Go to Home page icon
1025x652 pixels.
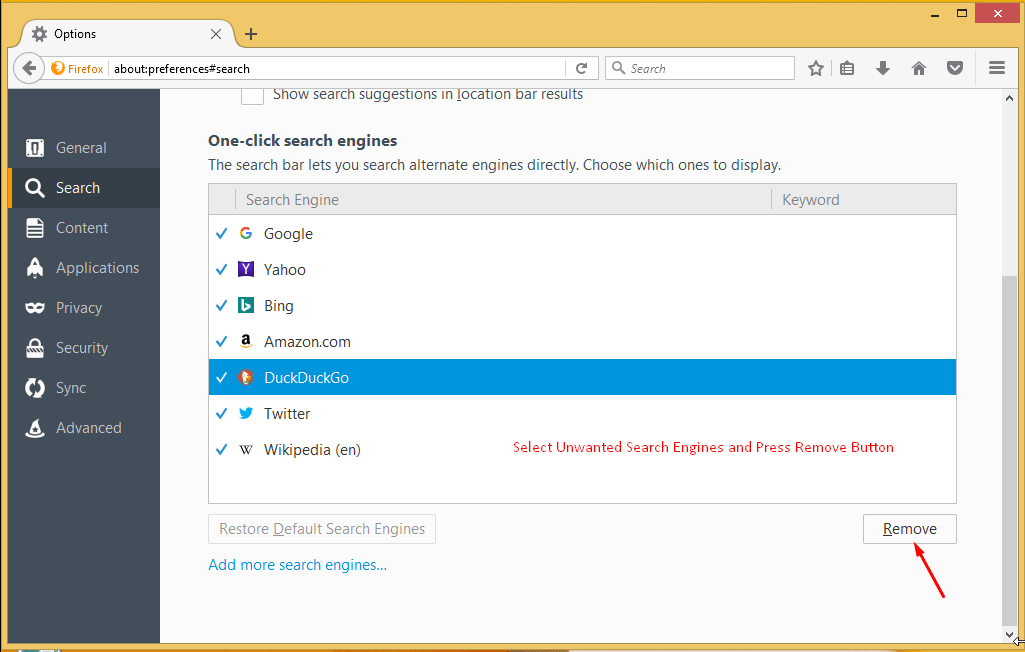tap(918, 68)
